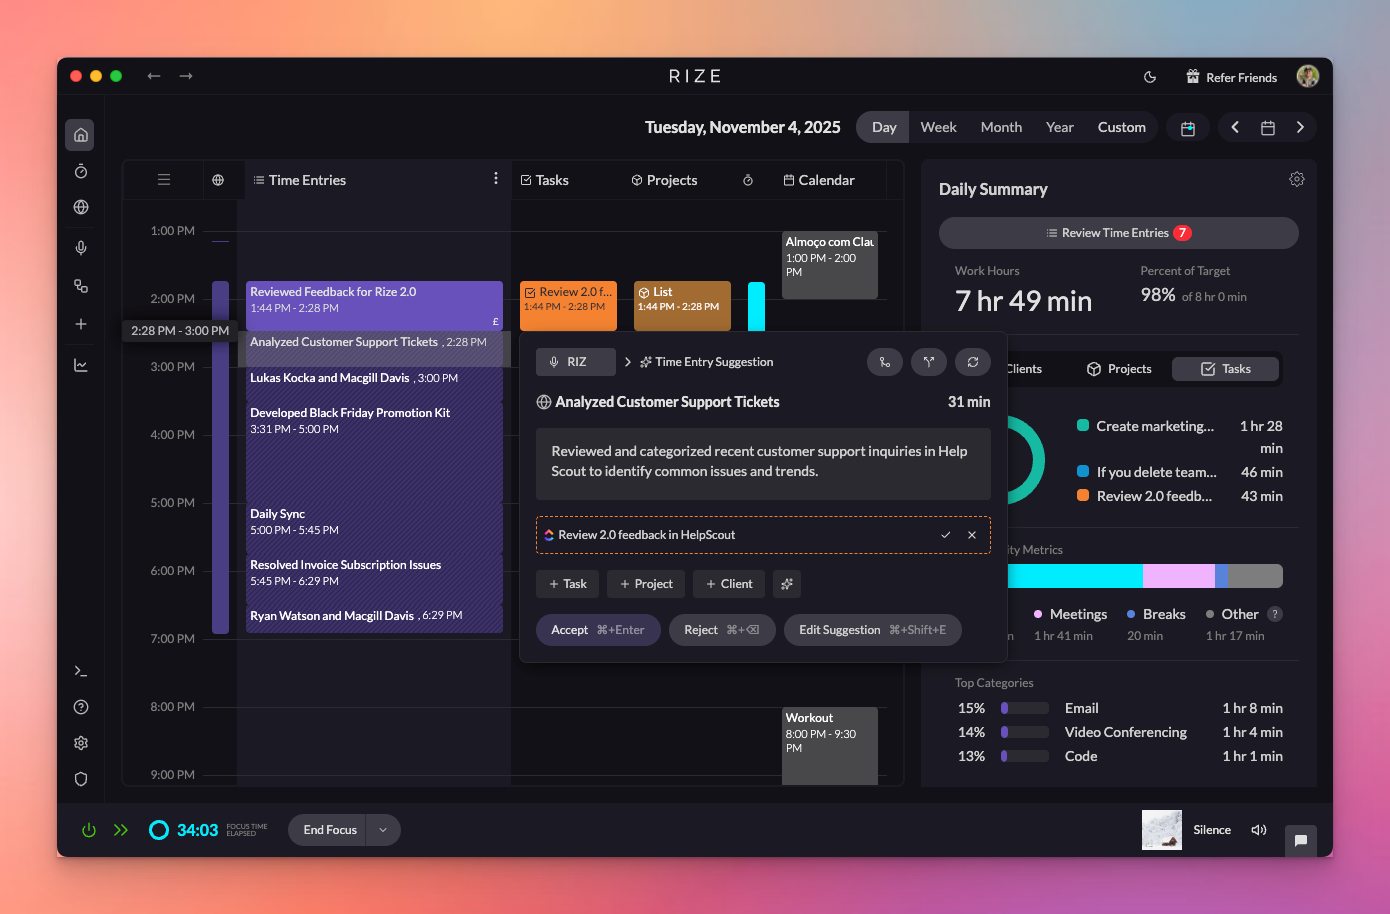Open the integrations nodes icon in sidebar

coord(81,286)
